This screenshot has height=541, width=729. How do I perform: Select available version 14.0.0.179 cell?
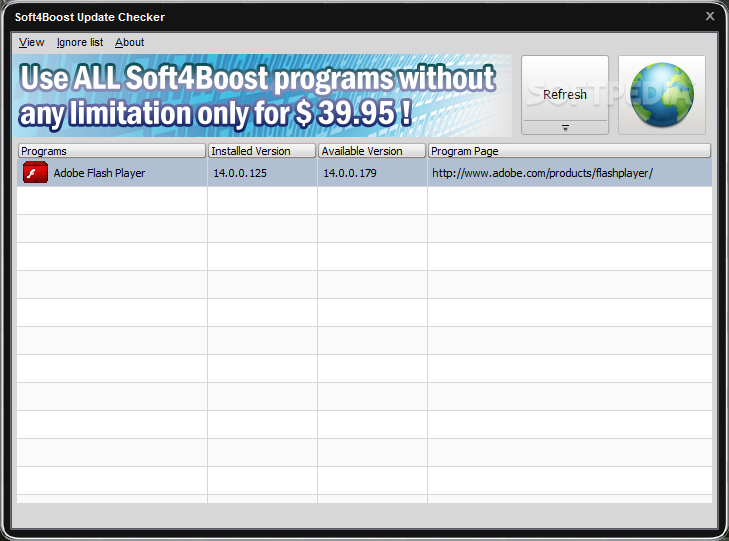[x=372, y=173]
